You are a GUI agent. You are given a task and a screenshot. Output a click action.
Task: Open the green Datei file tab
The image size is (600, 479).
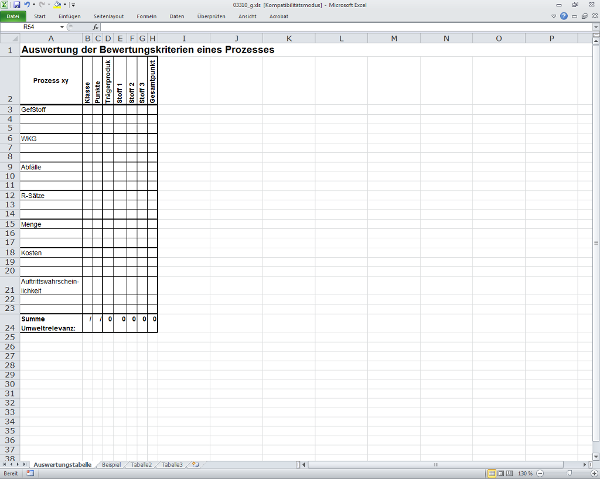(13, 17)
